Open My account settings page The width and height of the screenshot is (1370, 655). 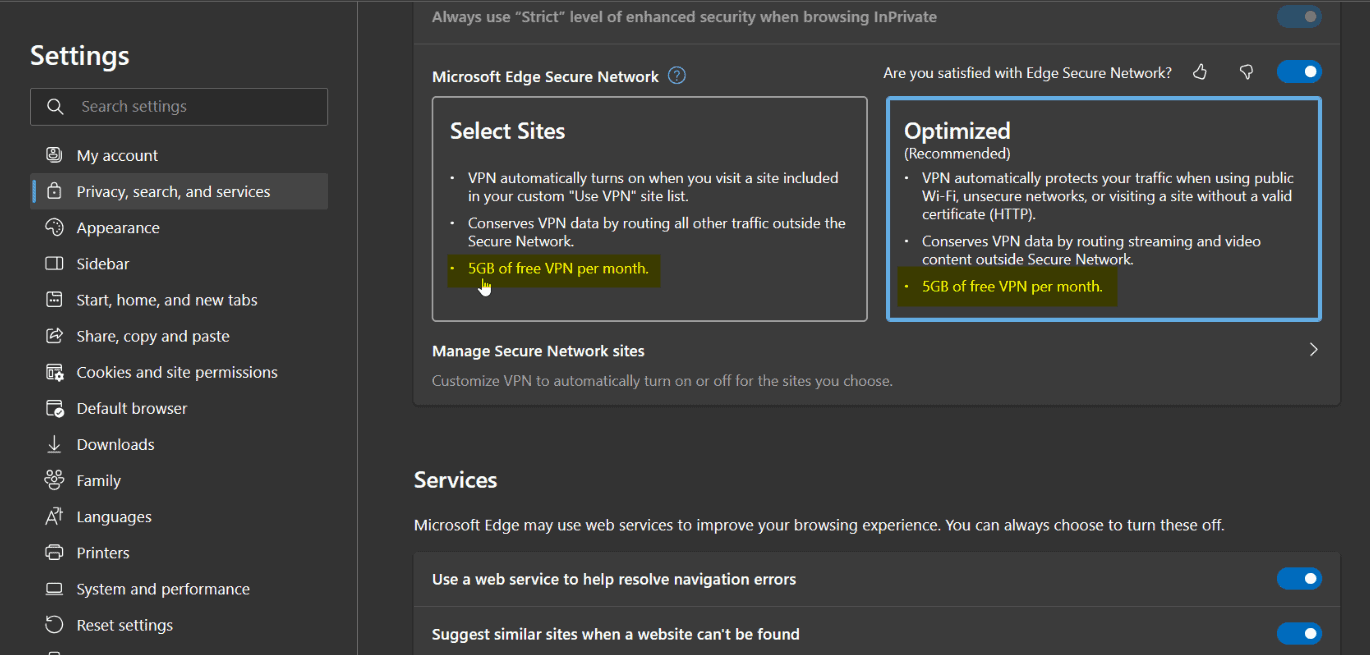coord(179,155)
